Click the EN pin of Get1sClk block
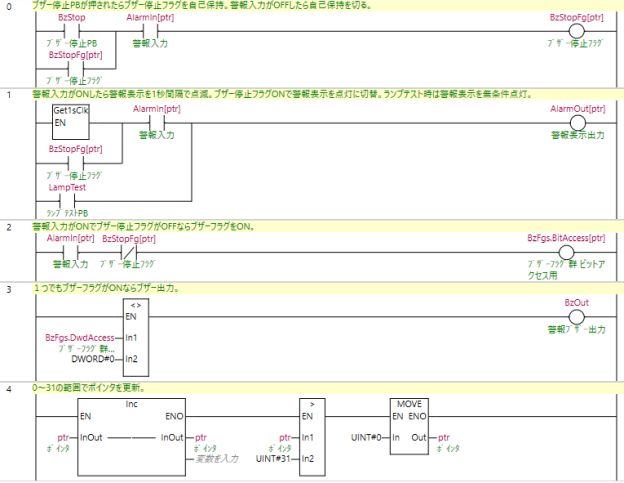The height and width of the screenshot is (483, 624). coord(60,123)
